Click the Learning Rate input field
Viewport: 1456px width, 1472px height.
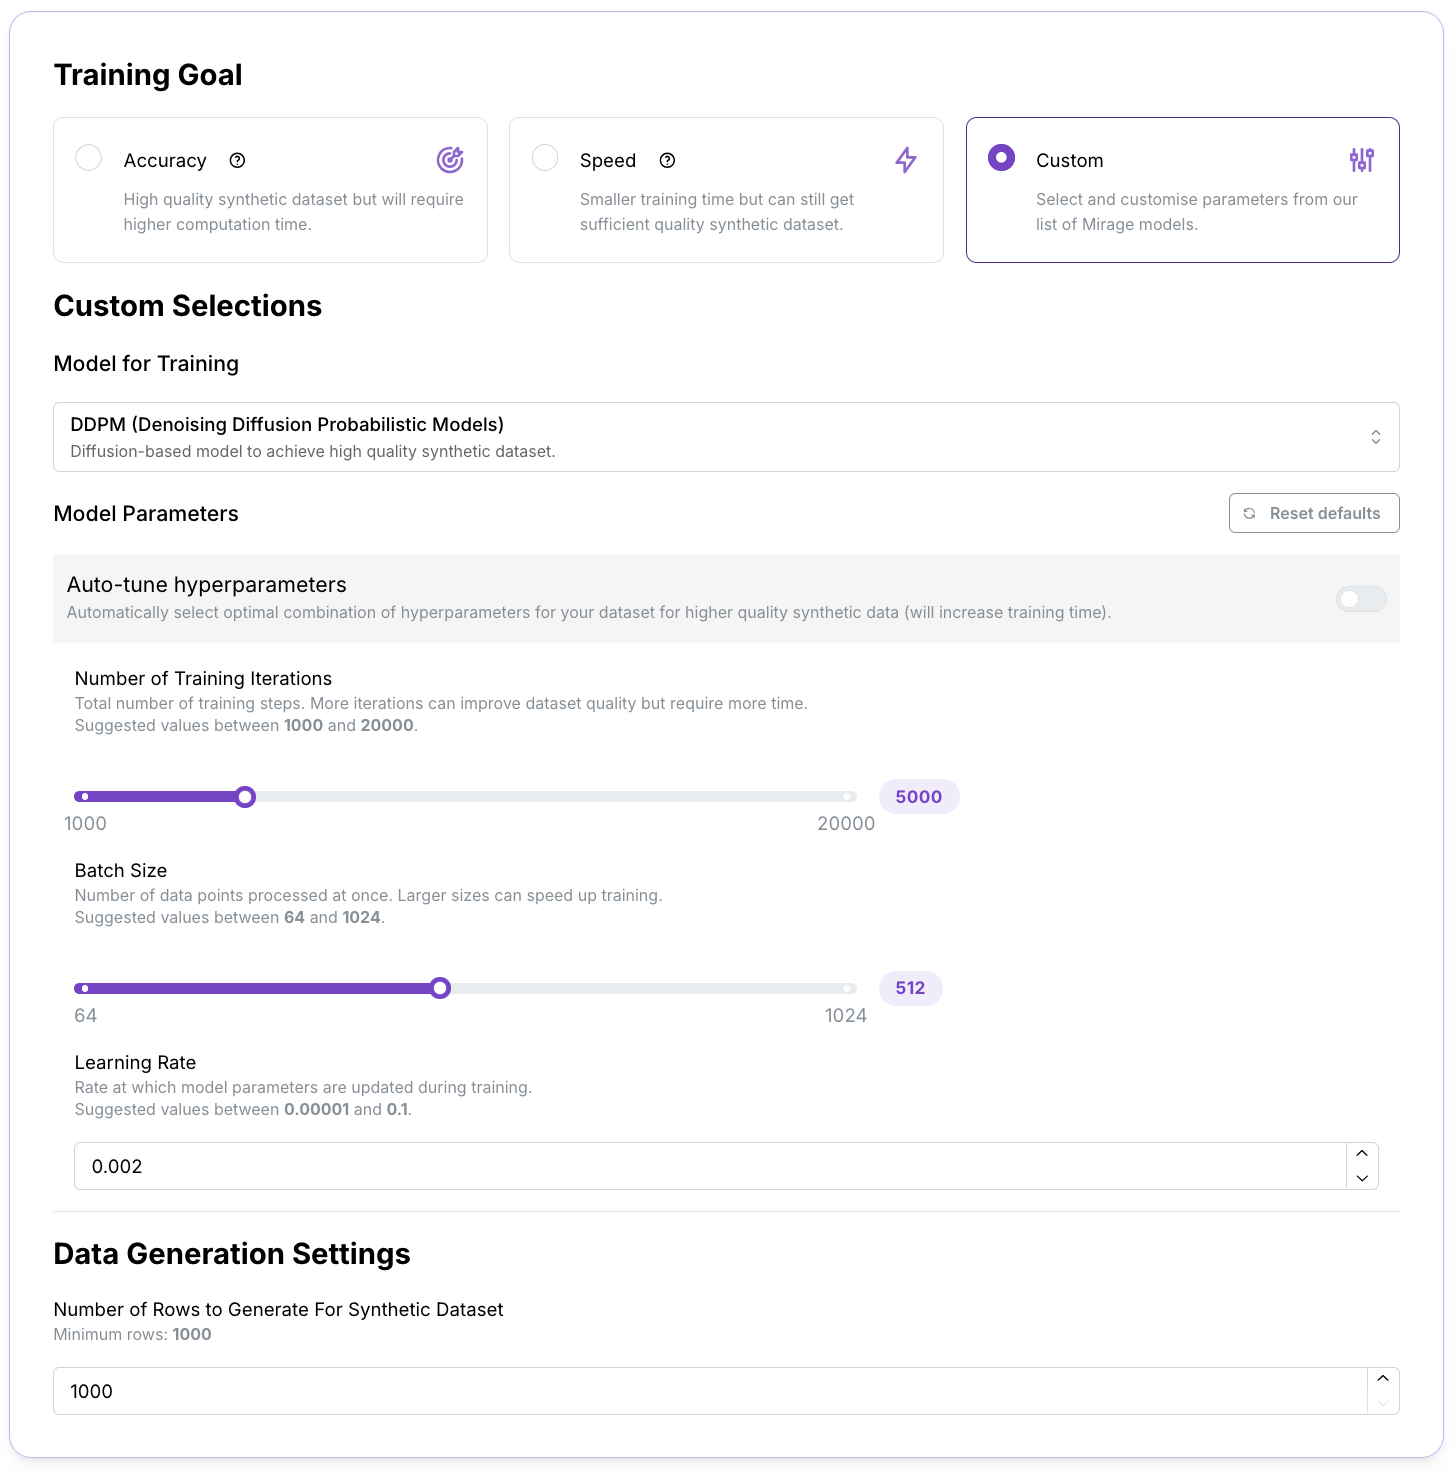click(x=711, y=1166)
